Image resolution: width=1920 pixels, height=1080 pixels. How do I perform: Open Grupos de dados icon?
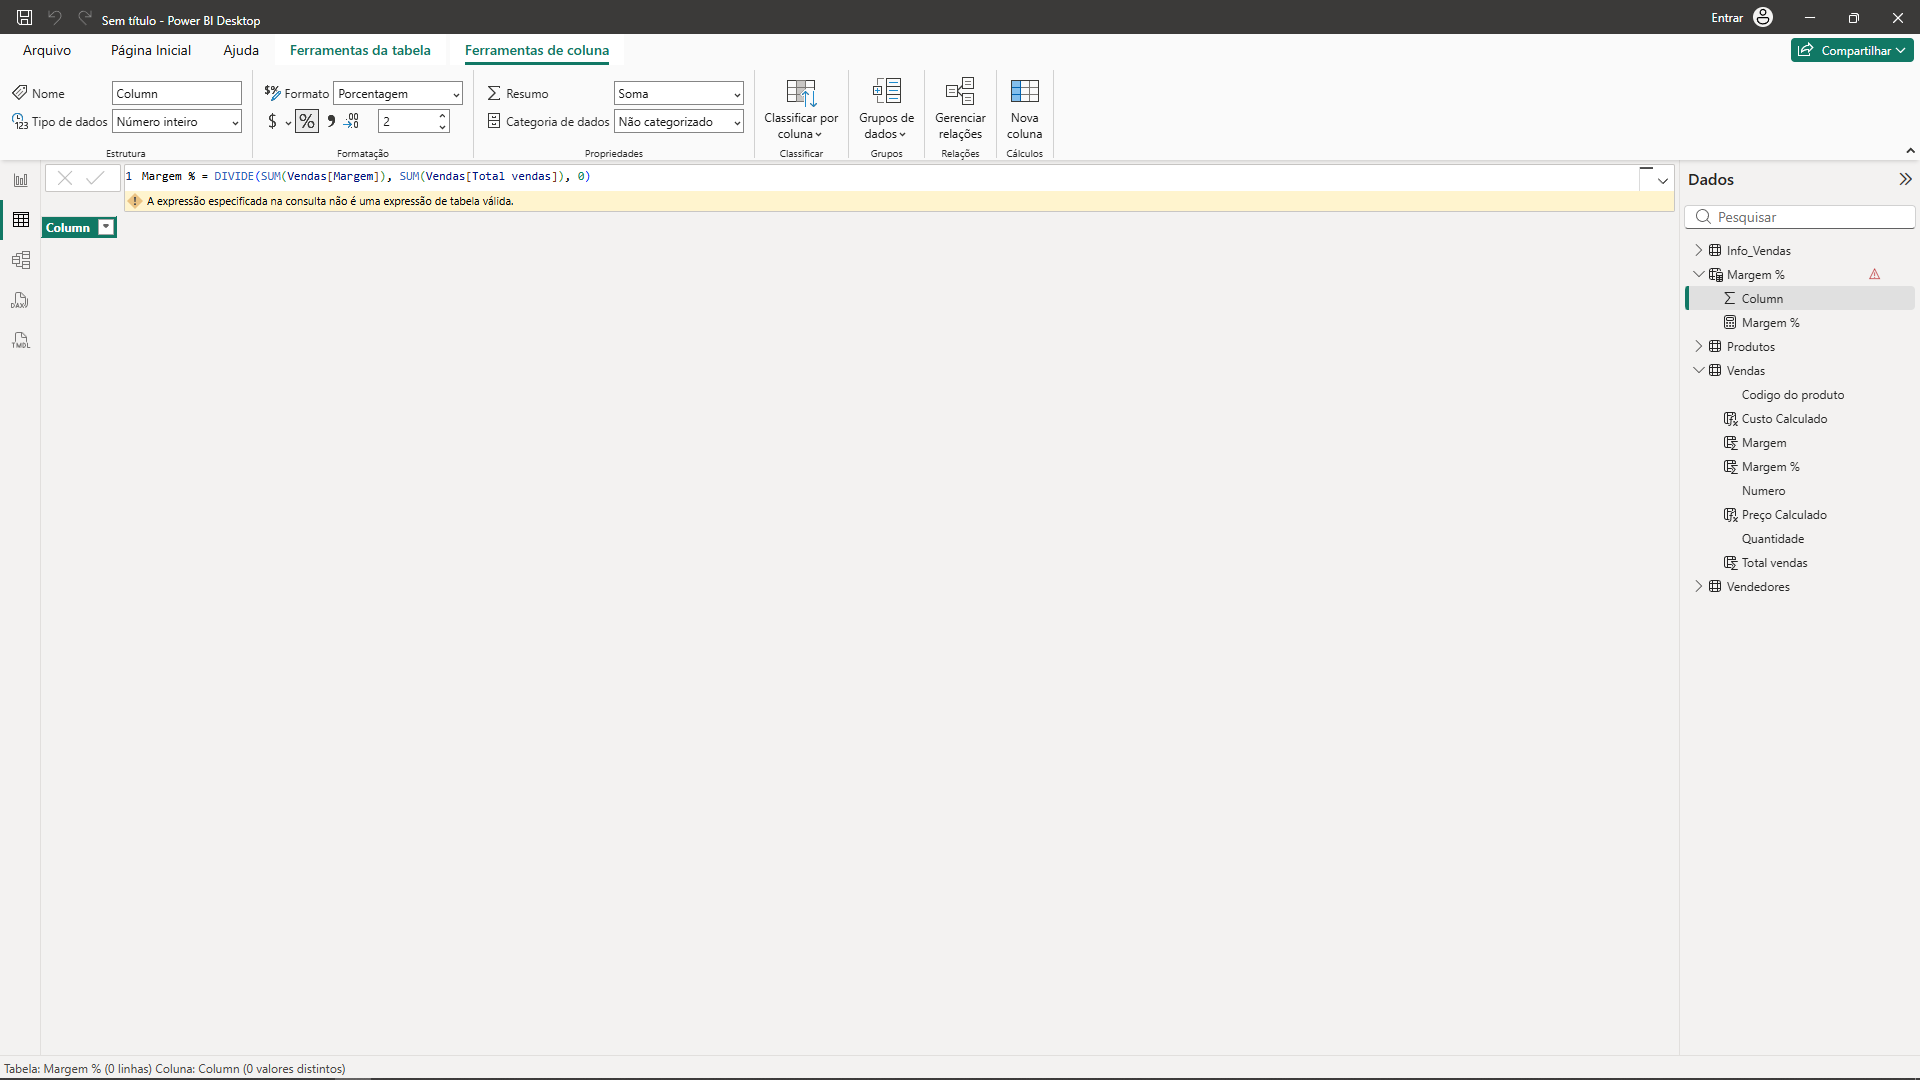click(x=886, y=91)
